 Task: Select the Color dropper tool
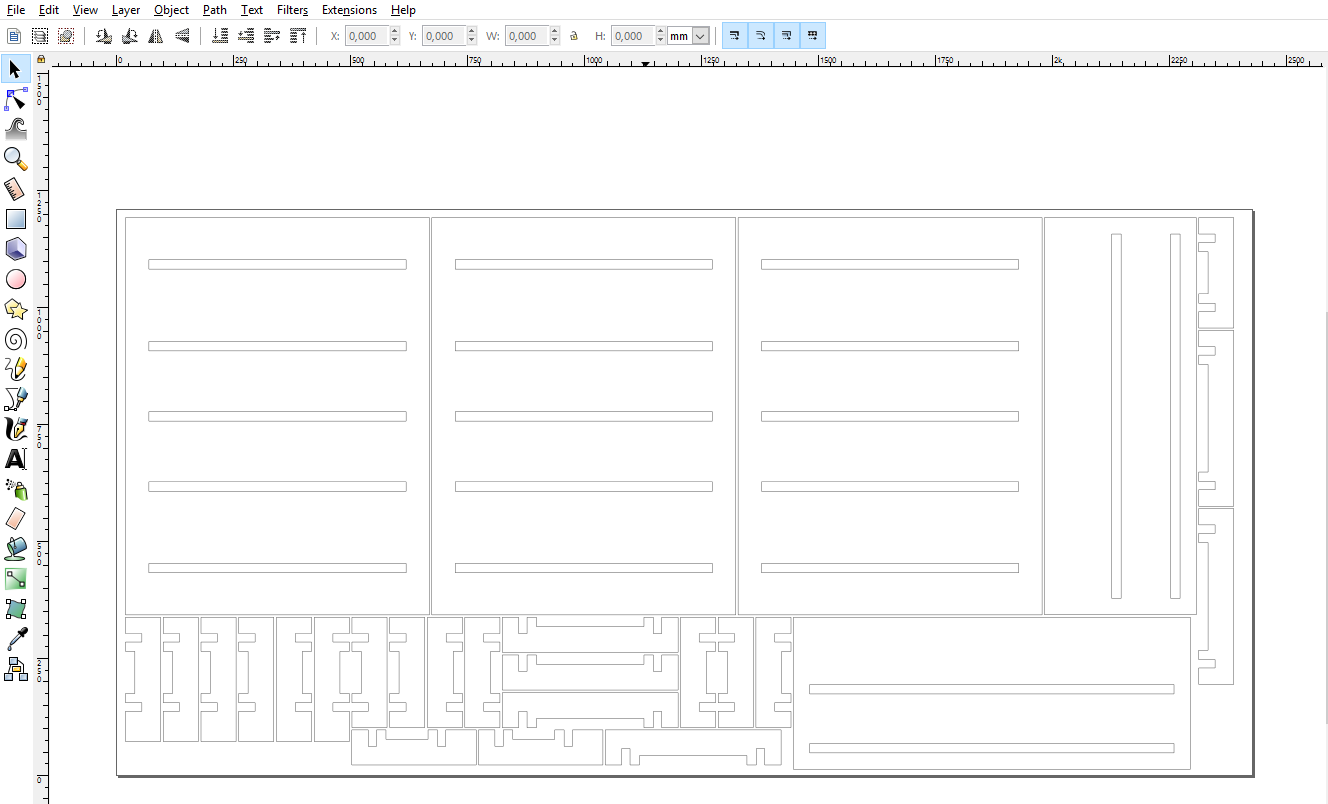click(x=15, y=639)
